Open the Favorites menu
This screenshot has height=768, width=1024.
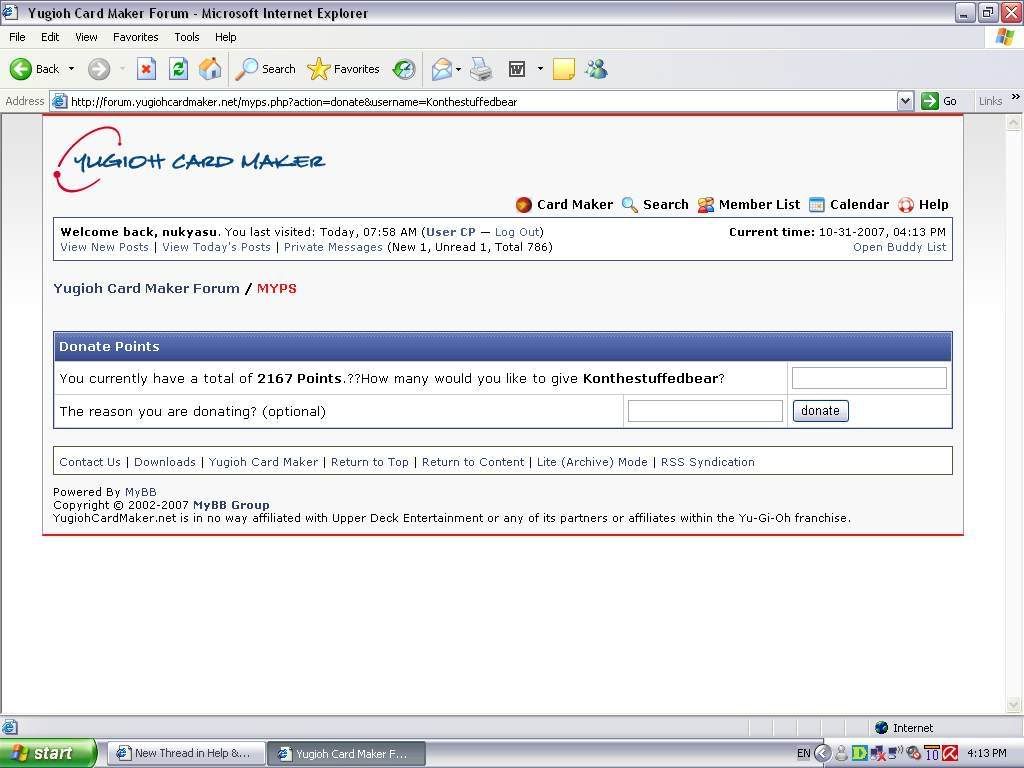(x=135, y=37)
